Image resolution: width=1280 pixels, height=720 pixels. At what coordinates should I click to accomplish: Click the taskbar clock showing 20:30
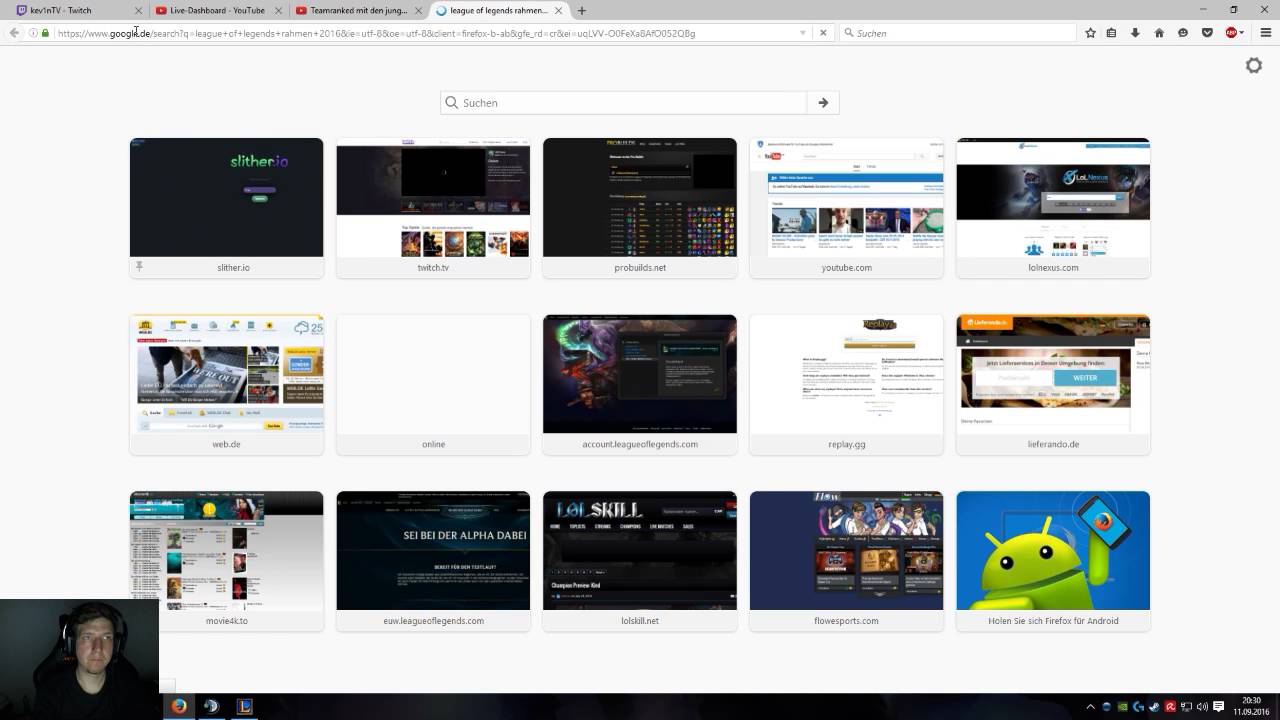click(1251, 706)
